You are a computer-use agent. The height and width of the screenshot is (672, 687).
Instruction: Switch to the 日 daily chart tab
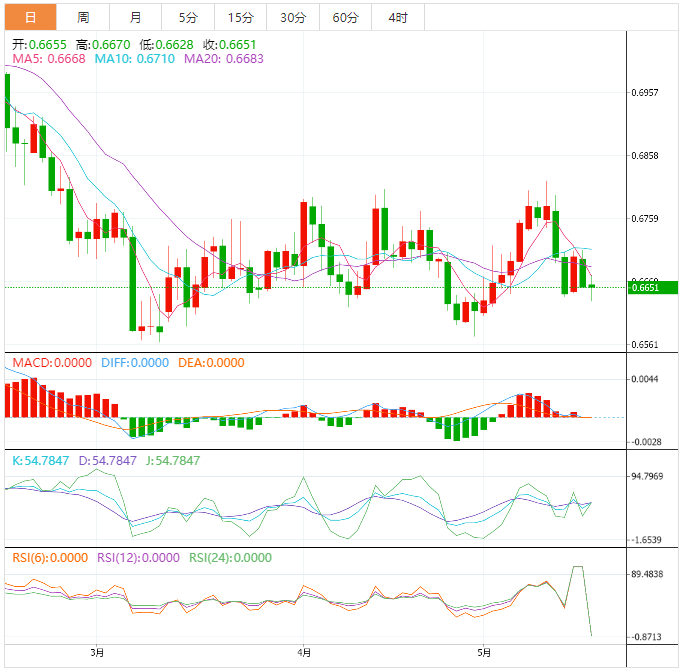(31, 18)
